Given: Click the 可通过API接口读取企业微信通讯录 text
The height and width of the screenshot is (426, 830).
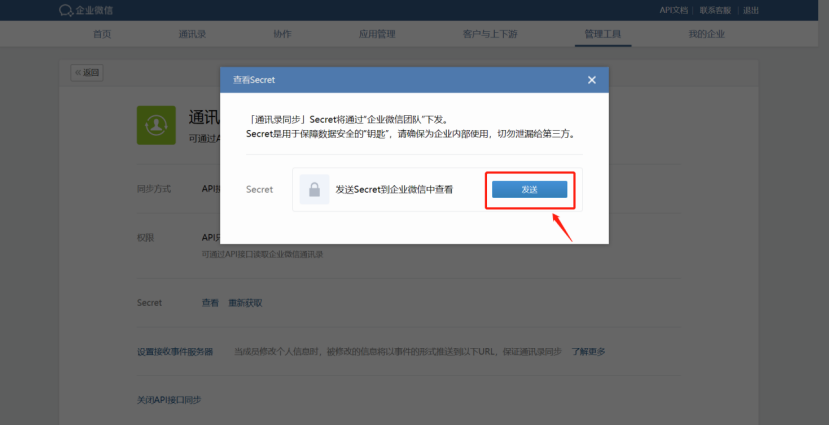Looking at the screenshot, I should pyautogui.click(x=263, y=254).
